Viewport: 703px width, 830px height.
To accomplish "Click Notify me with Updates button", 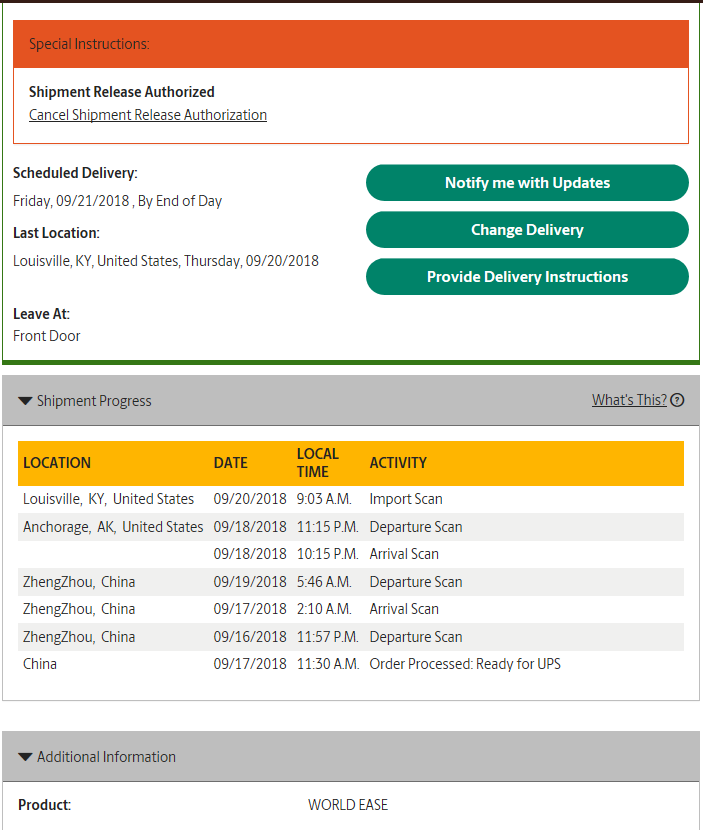I will pos(527,183).
